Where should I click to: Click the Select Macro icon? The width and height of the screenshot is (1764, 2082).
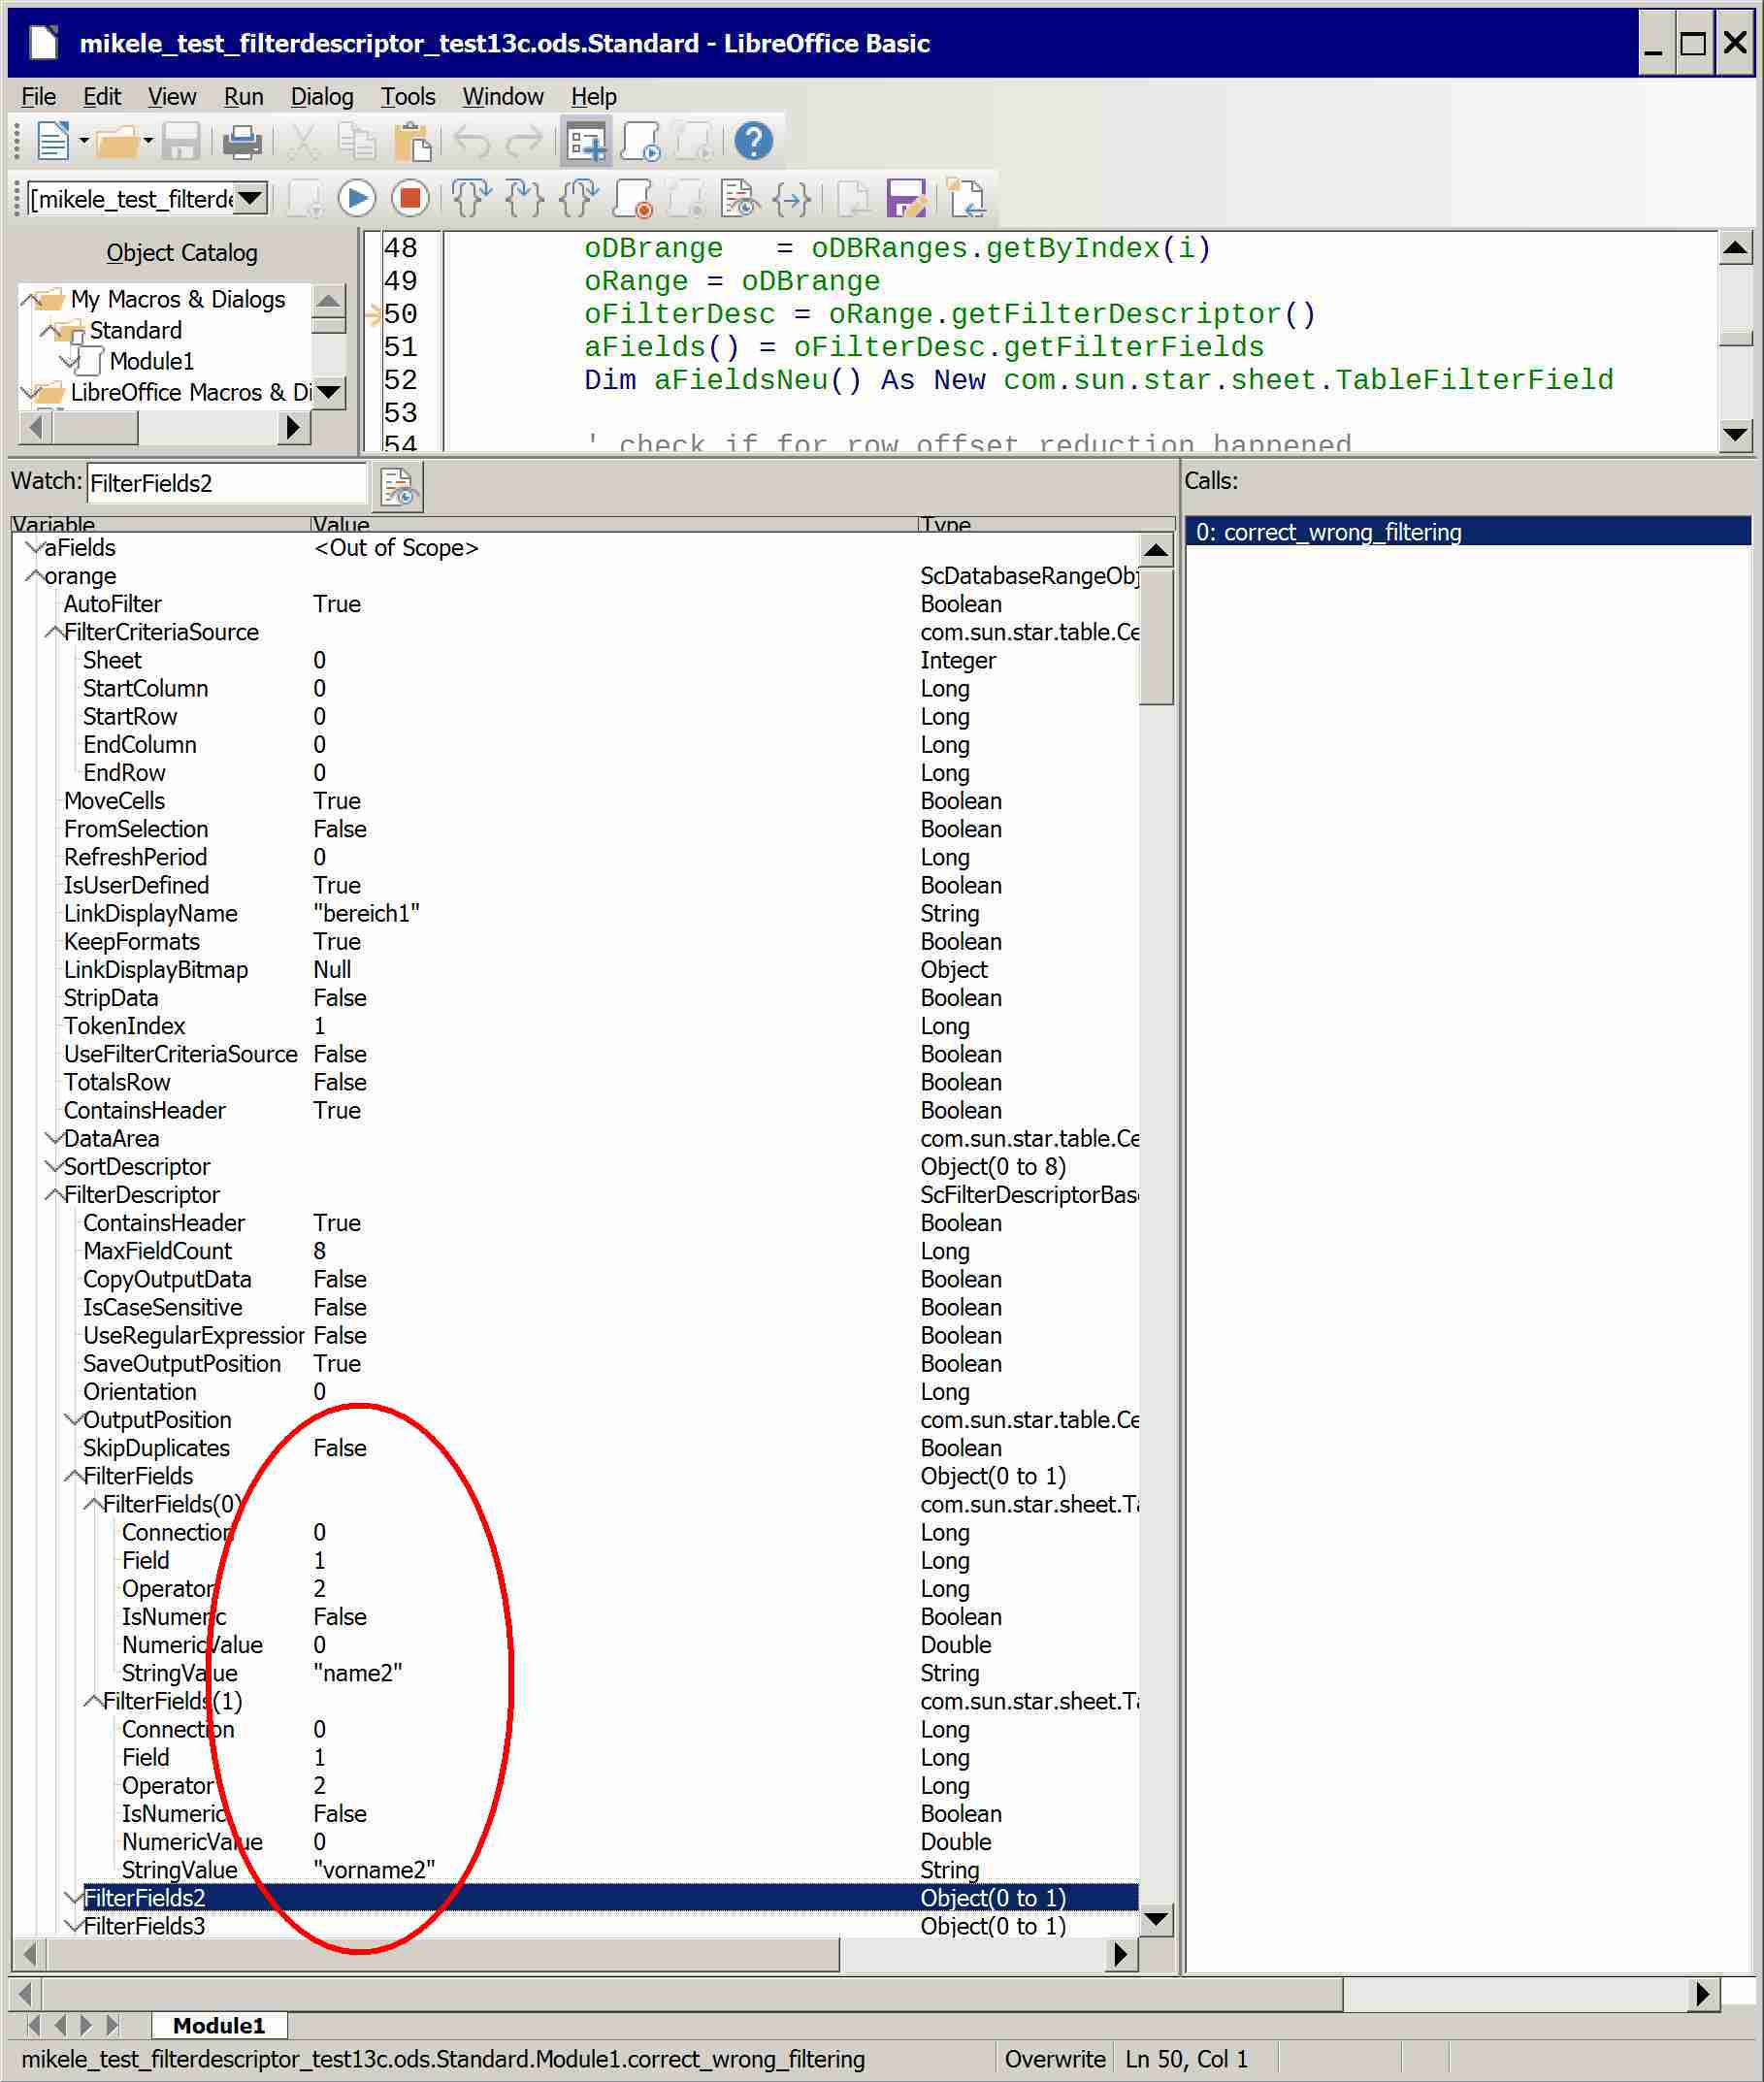point(640,141)
